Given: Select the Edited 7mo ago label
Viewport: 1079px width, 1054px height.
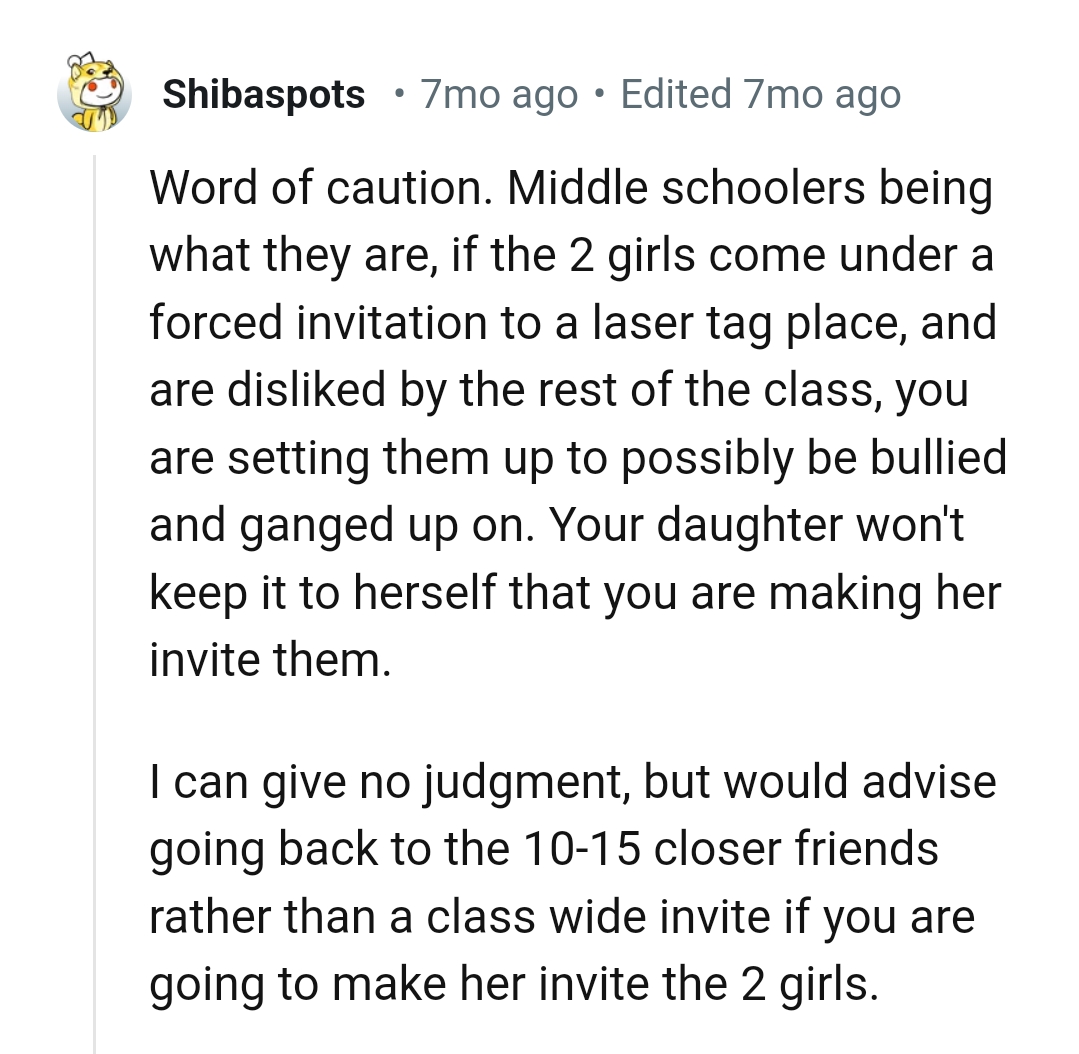Looking at the screenshot, I should [x=761, y=93].
